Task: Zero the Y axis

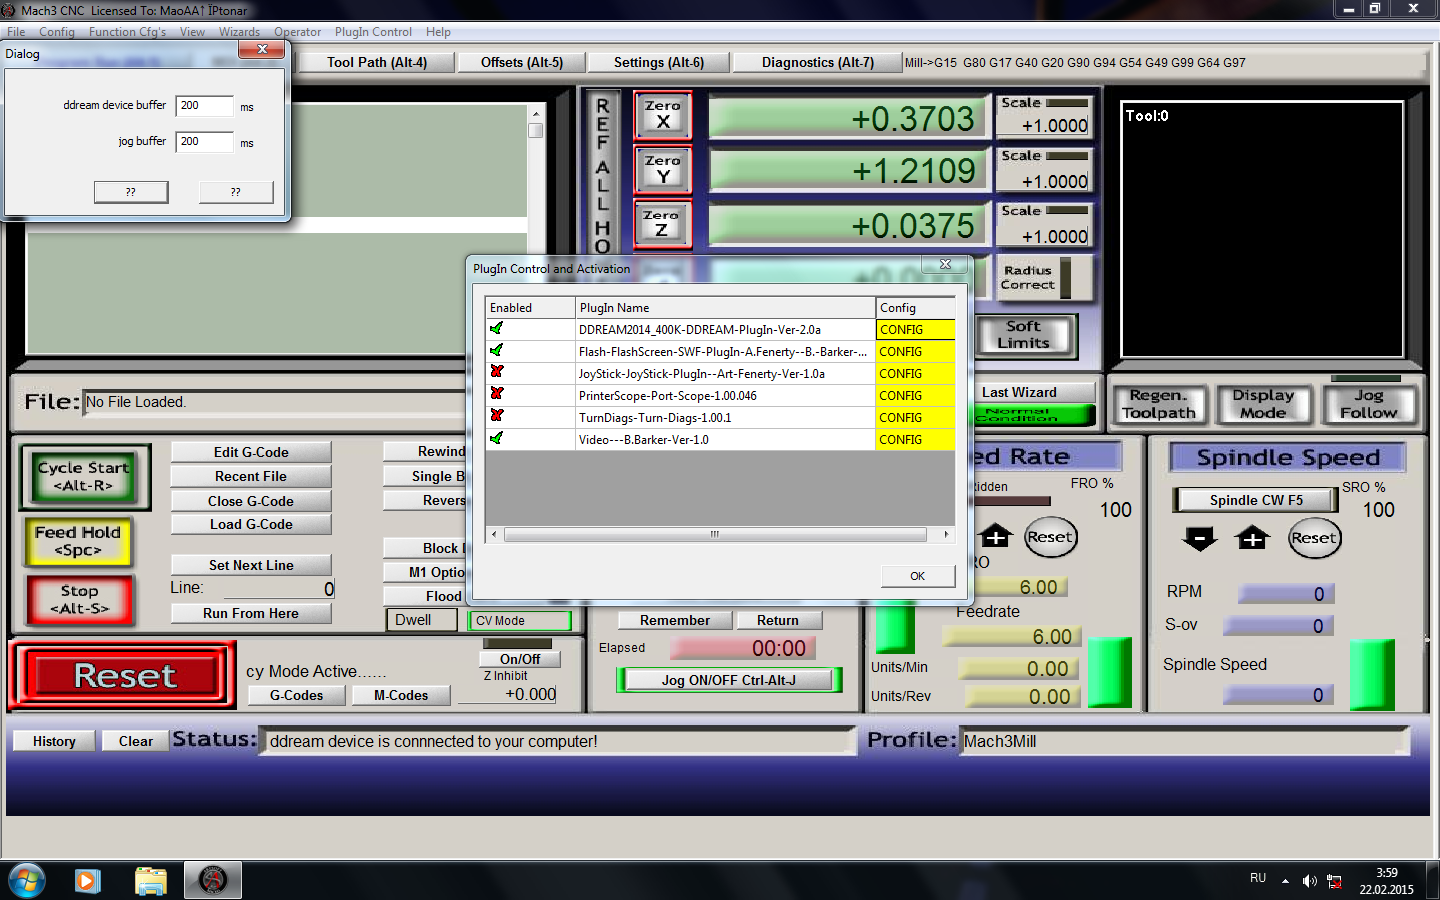Action: tap(662, 170)
